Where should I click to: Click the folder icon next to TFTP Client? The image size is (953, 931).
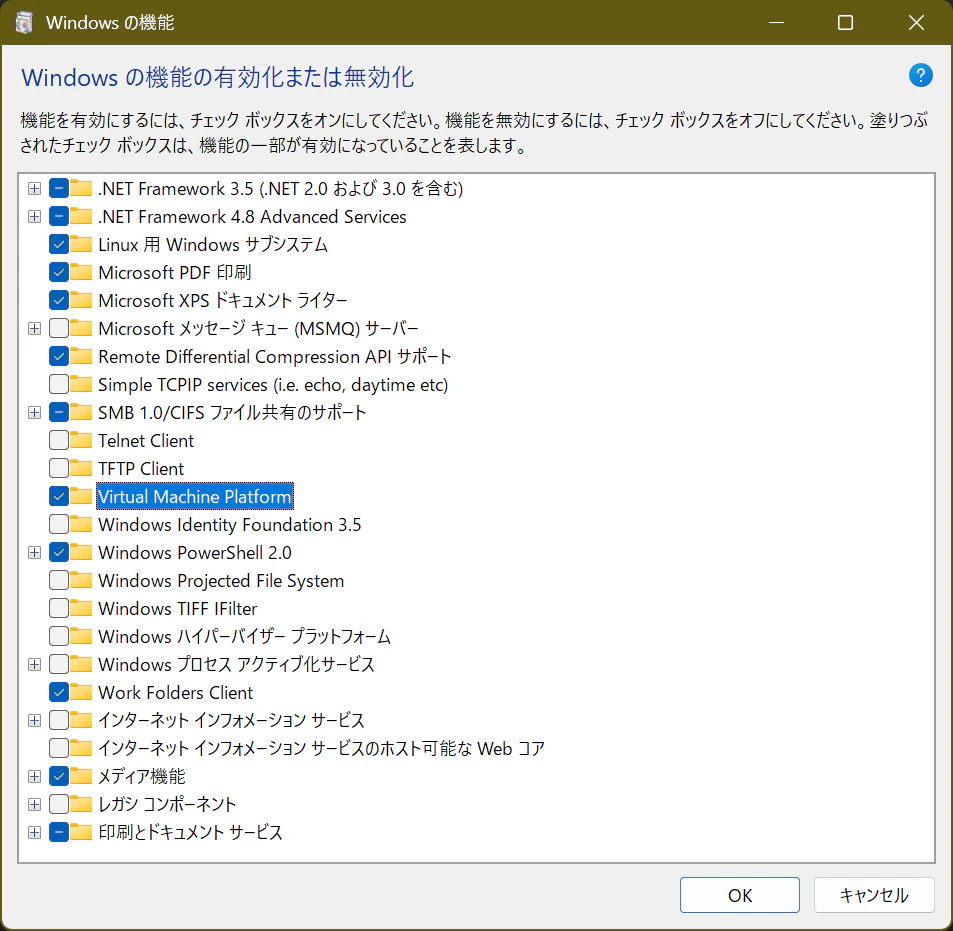click(81, 468)
